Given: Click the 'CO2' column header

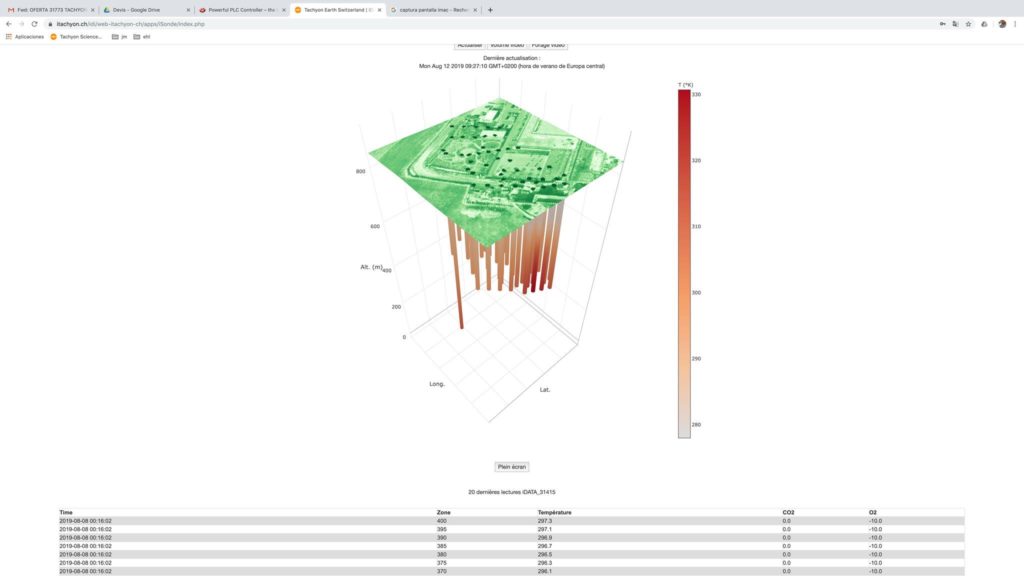Looking at the screenshot, I should 788,513.
